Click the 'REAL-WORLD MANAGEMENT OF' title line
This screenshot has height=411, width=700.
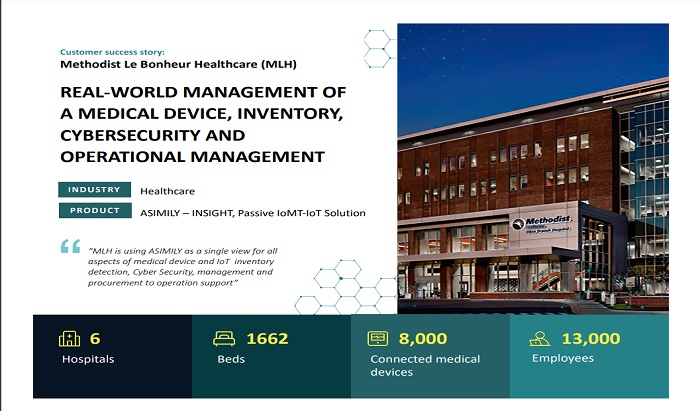[x=203, y=92]
